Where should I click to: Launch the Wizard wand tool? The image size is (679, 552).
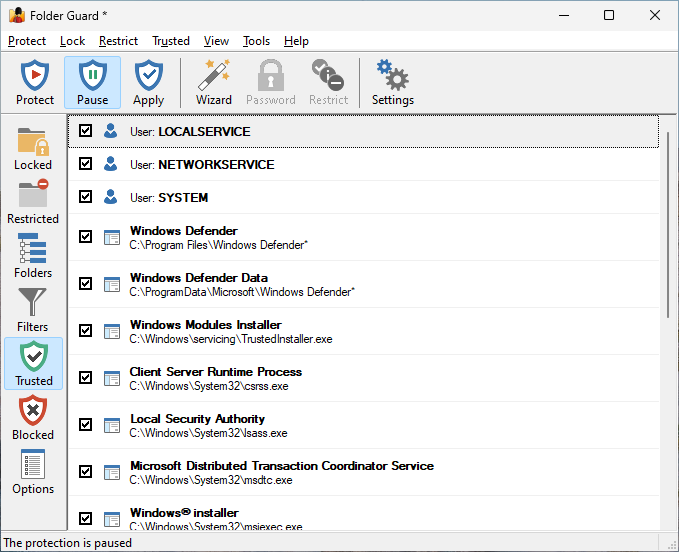pos(213,82)
